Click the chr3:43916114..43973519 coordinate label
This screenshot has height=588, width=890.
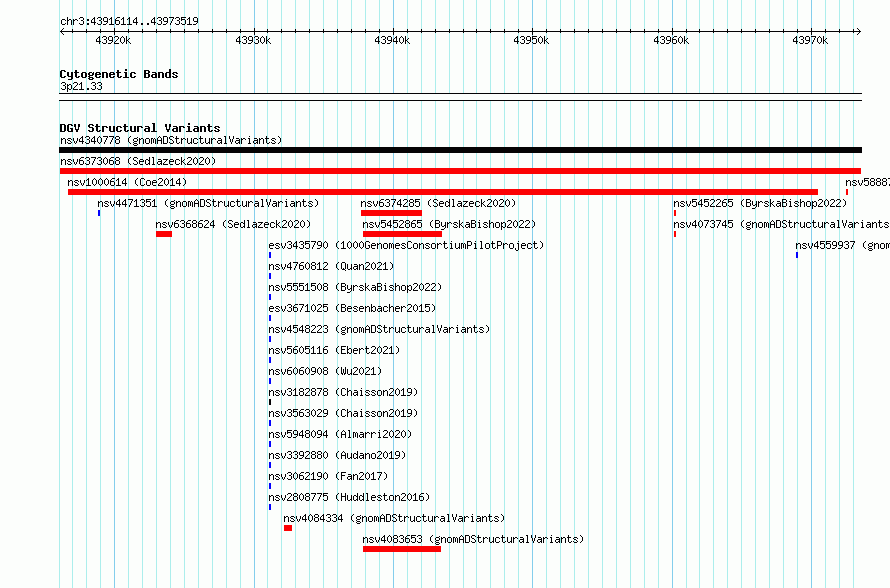[129, 22]
